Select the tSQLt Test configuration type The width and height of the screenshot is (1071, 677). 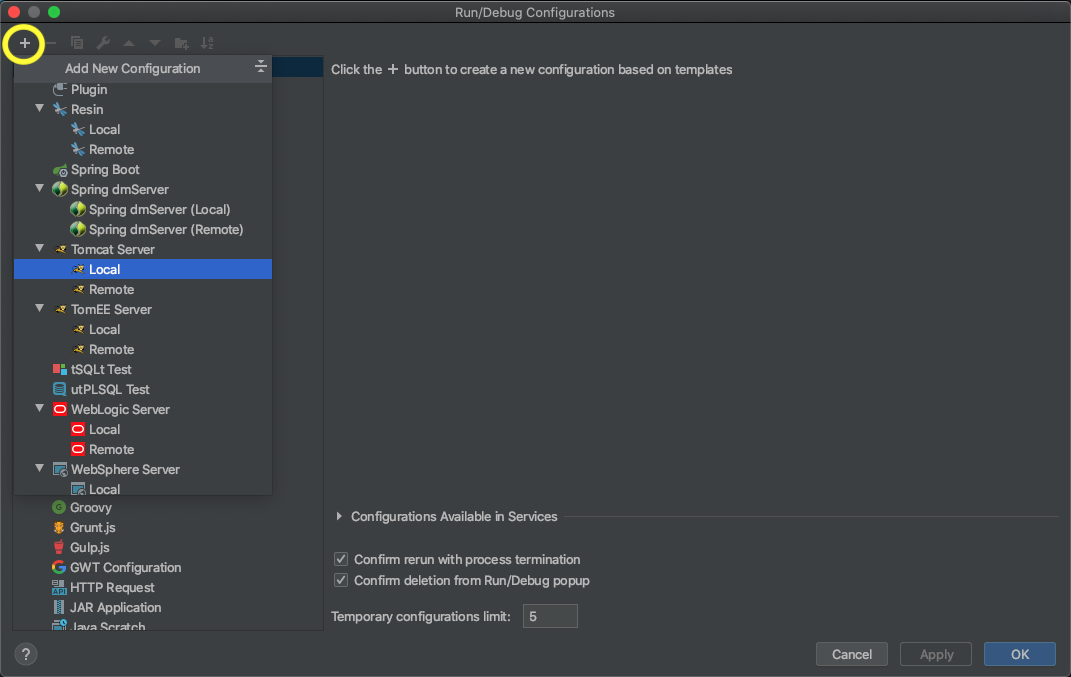click(x=143, y=369)
